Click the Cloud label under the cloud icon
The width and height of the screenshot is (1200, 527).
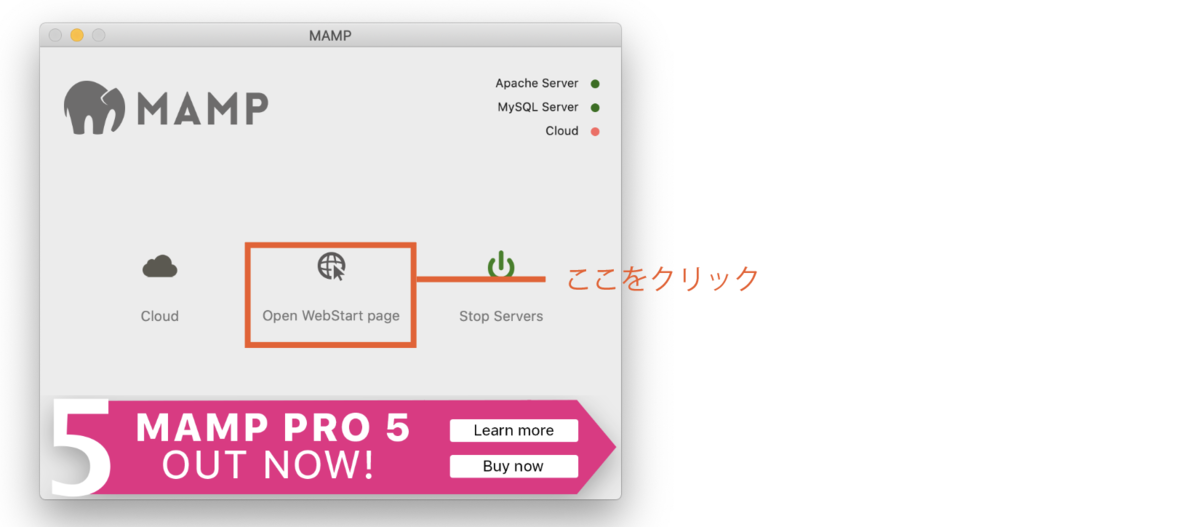[160, 316]
